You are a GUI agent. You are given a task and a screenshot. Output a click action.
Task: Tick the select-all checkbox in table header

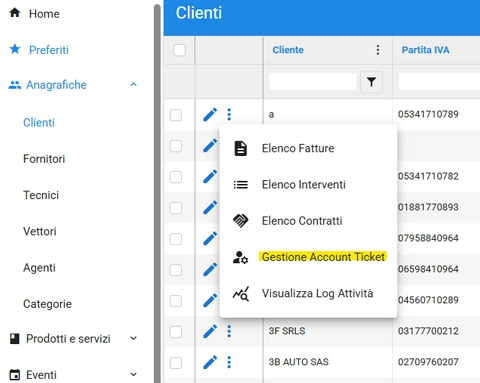179,50
